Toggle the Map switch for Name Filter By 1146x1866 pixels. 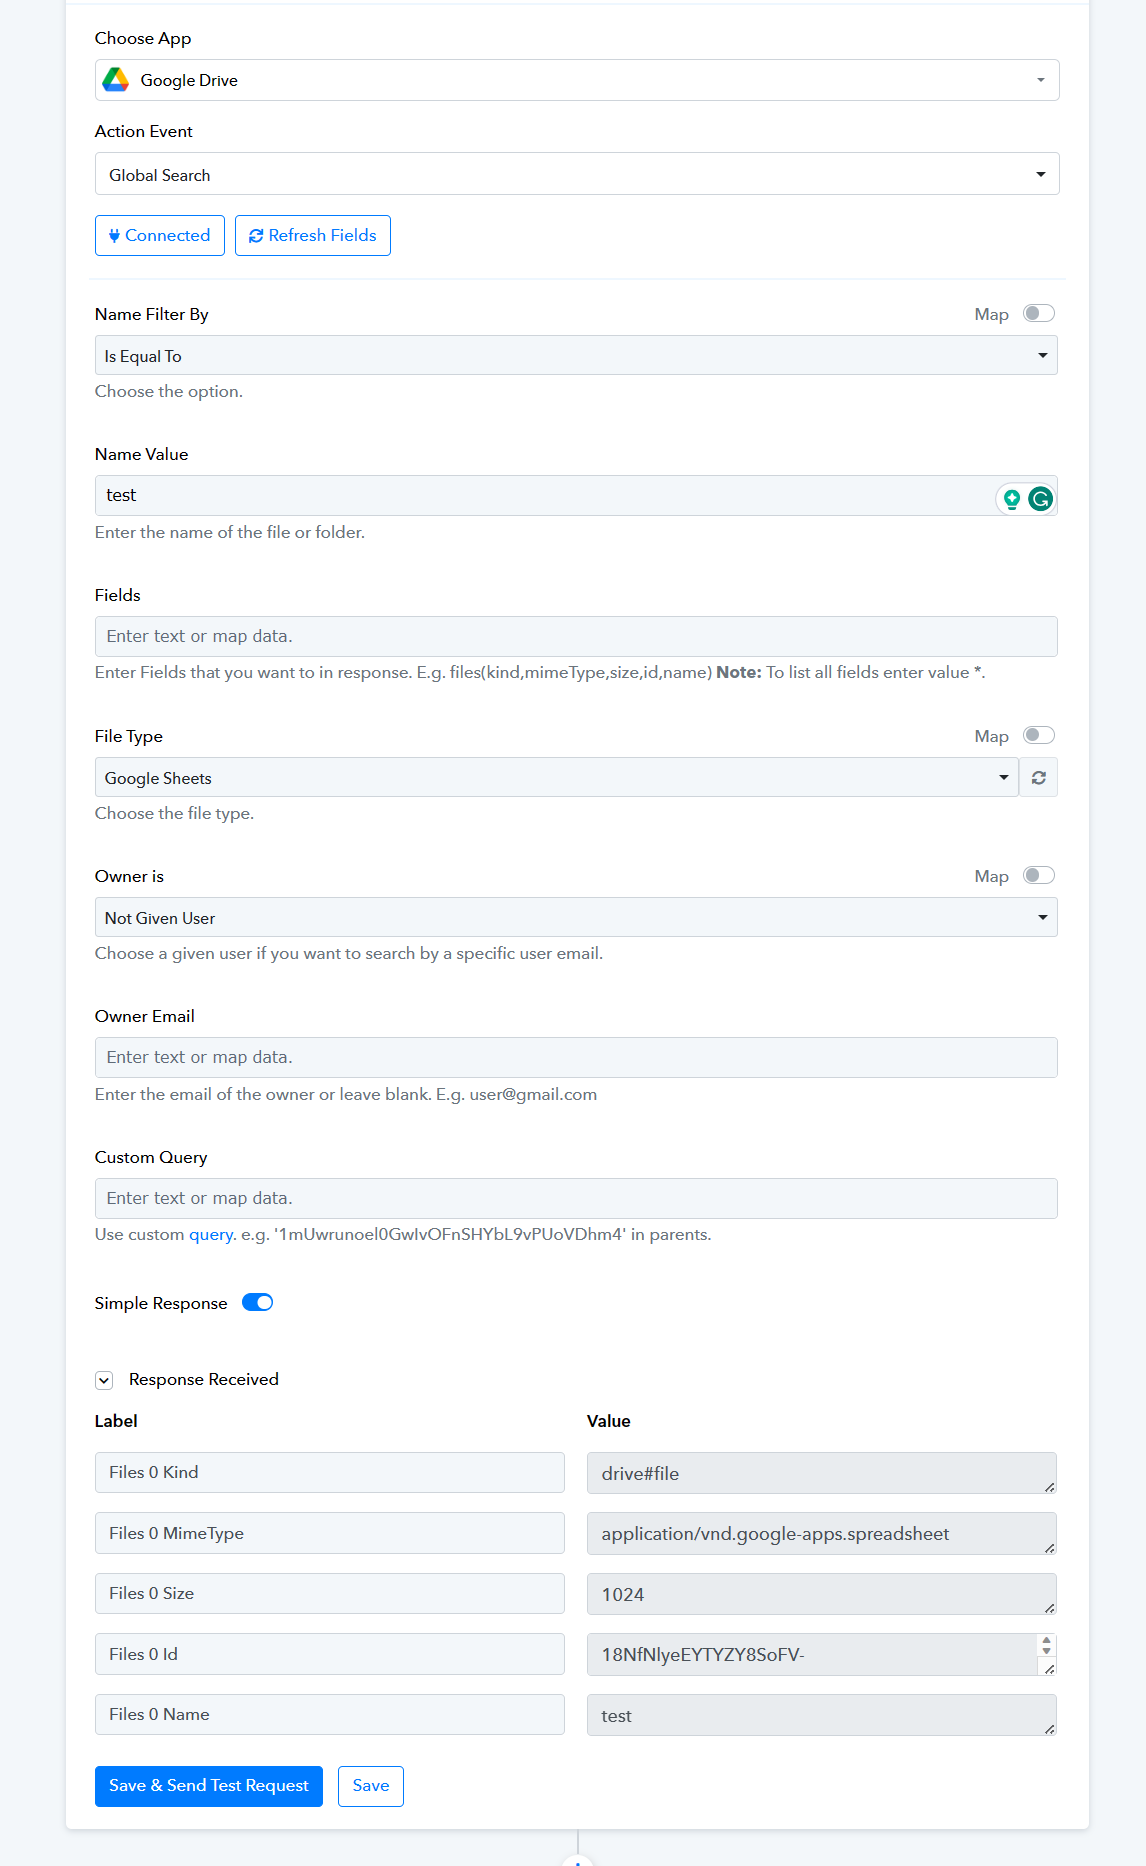tap(1038, 314)
